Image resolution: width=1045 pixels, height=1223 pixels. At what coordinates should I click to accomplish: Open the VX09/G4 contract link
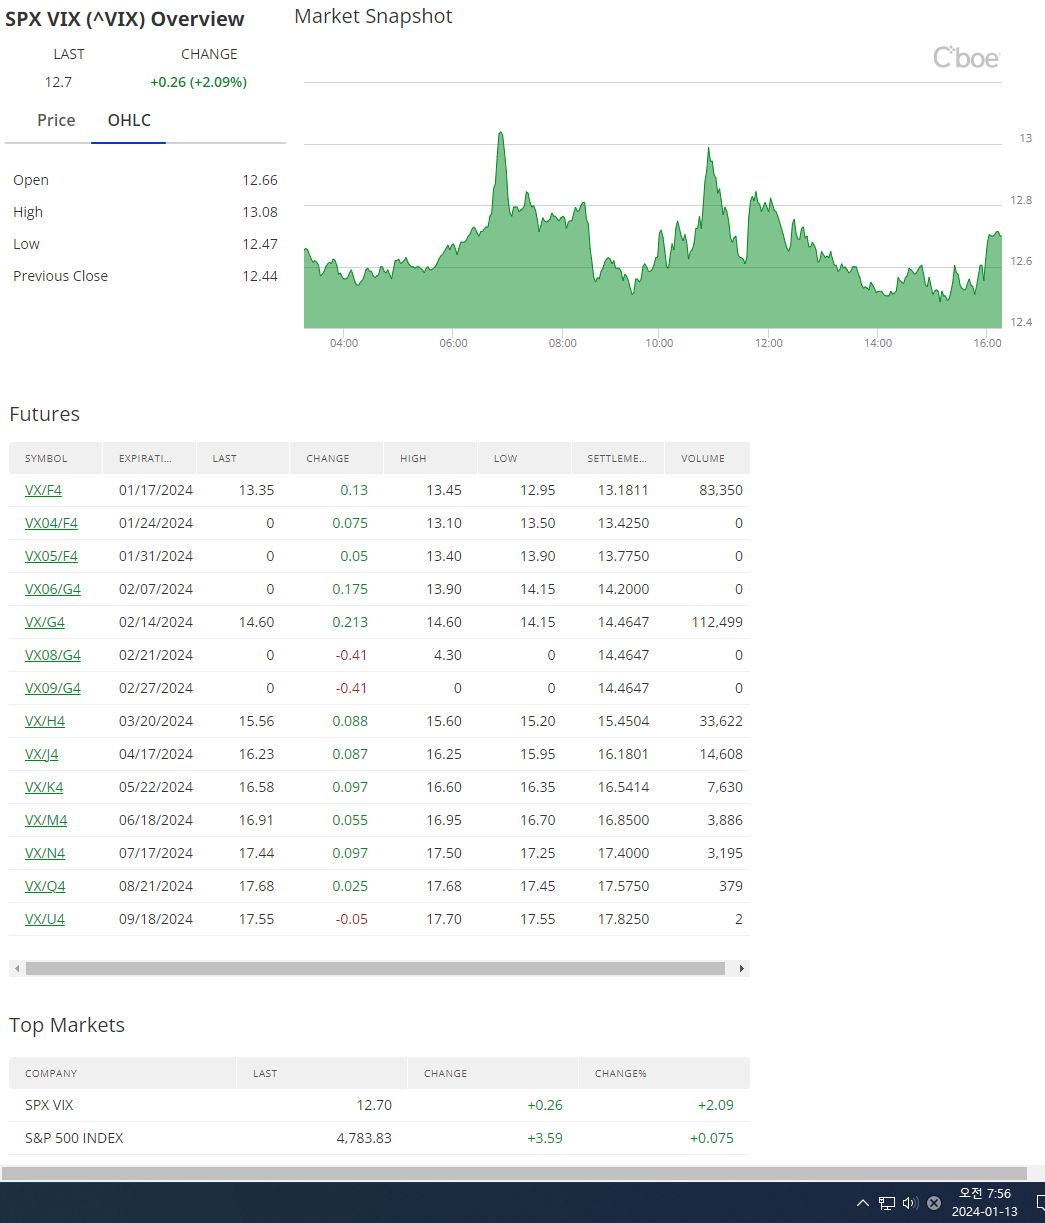[53, 688]
